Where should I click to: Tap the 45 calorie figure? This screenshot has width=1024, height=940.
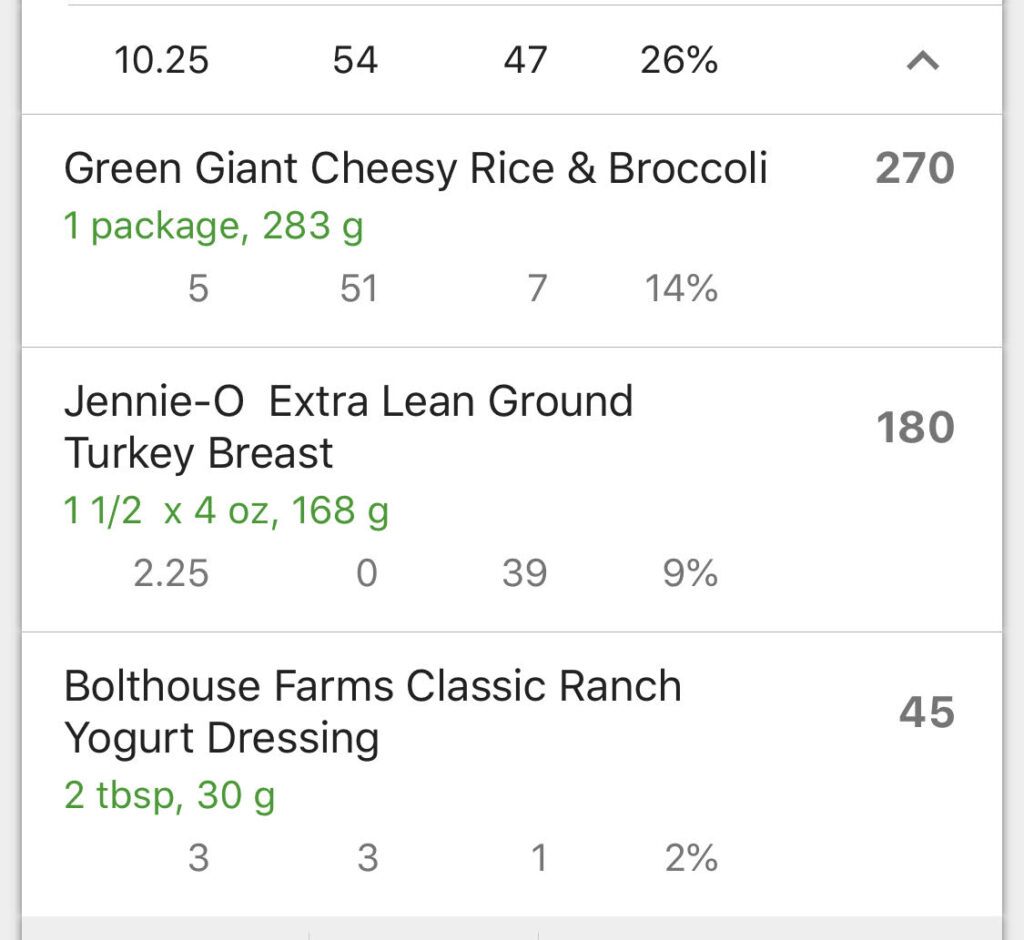927,712
